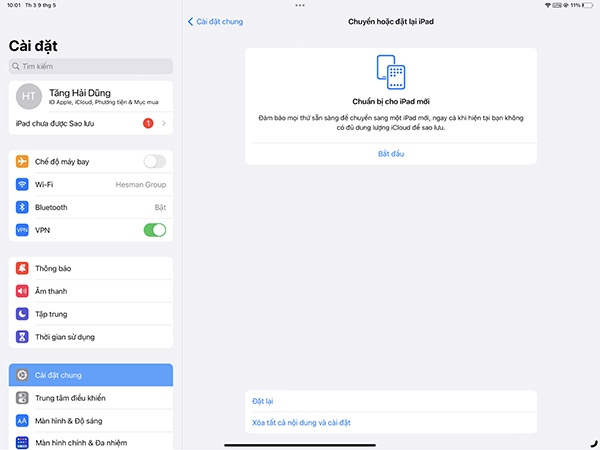This screenshot has height=450, width=600.
Task: Click the Tìm kiếm search field
Action: (x=90, y=66)
